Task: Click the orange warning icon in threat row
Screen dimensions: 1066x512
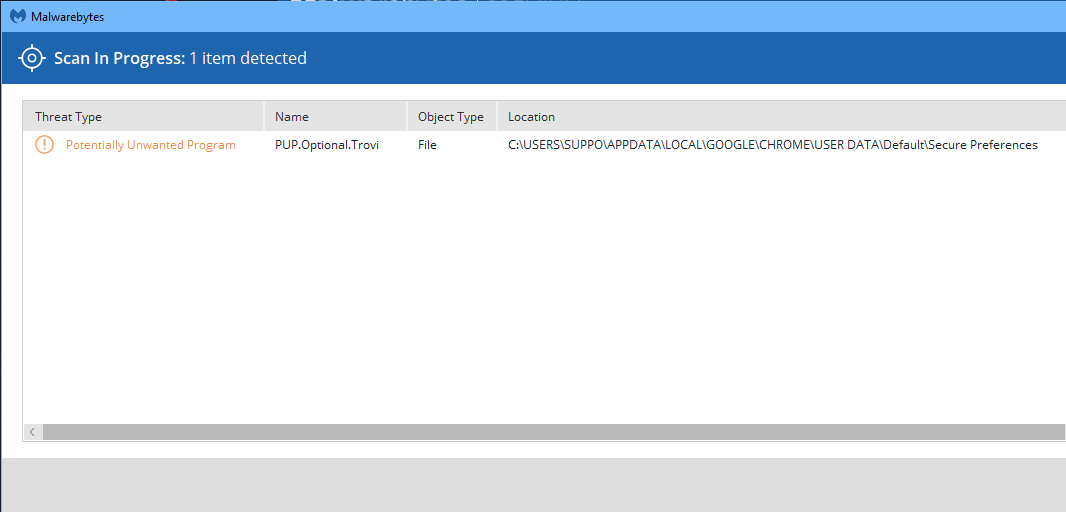Action: 44,145
